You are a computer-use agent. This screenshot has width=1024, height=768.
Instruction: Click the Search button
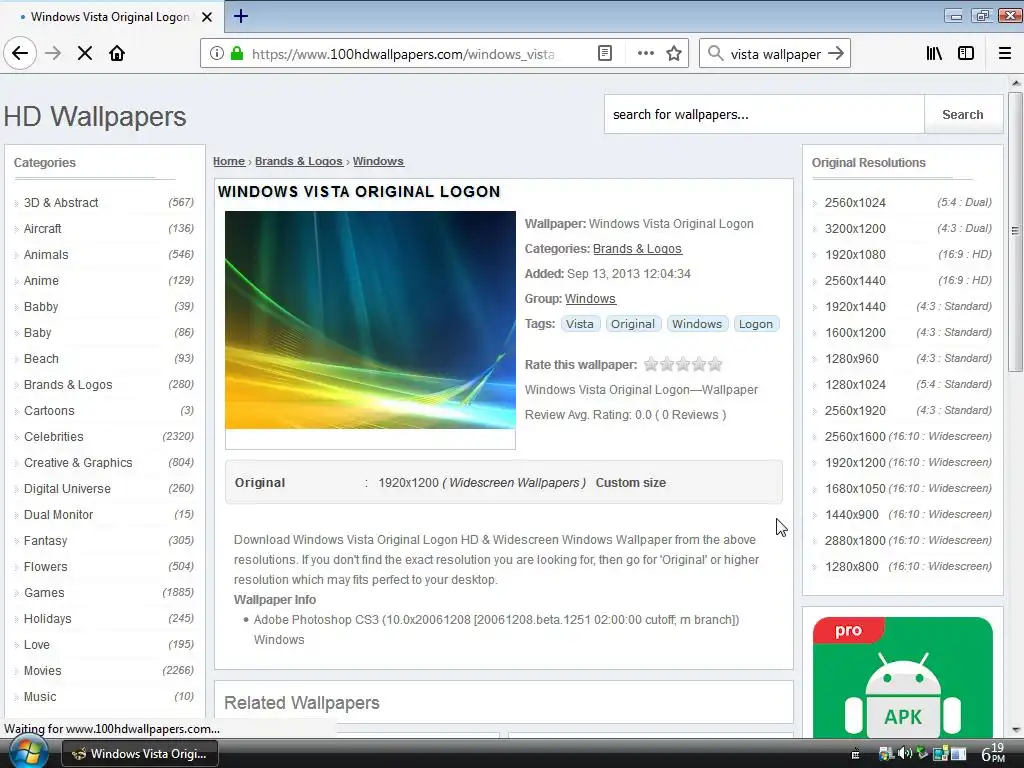click(x=963, y=114)
